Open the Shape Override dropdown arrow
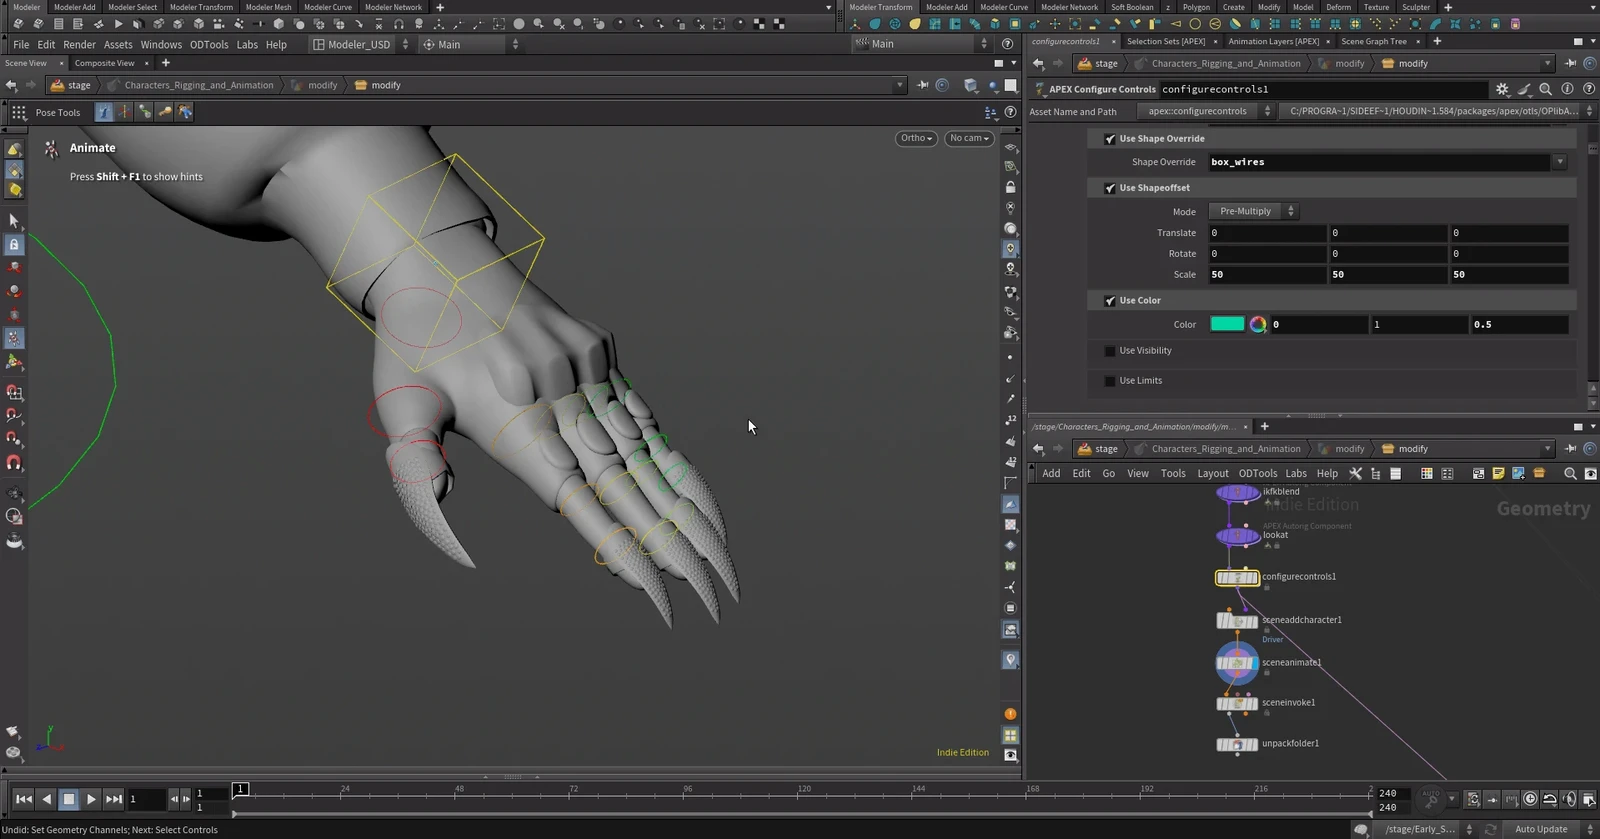Image resolution: width=1600 pixels, height=839 pixels. coord(1559,162)
